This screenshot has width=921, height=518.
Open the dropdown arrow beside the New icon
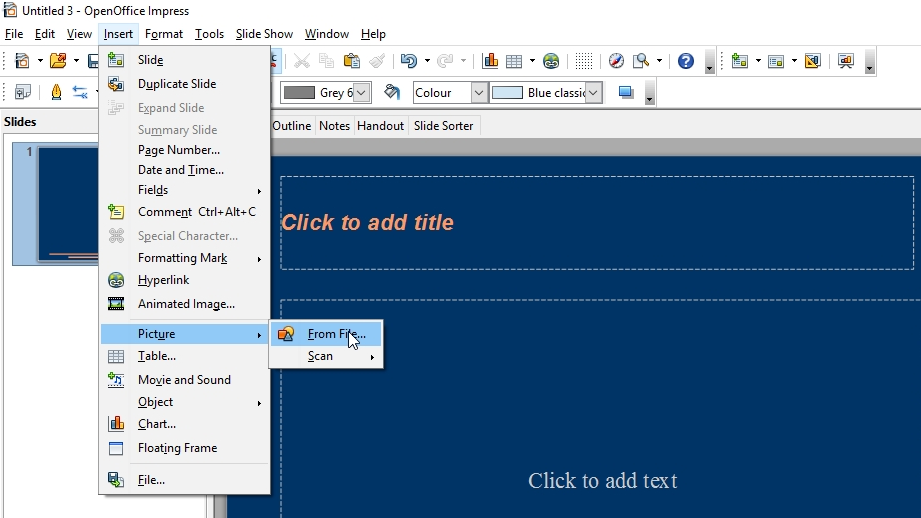tap(40, 60)
